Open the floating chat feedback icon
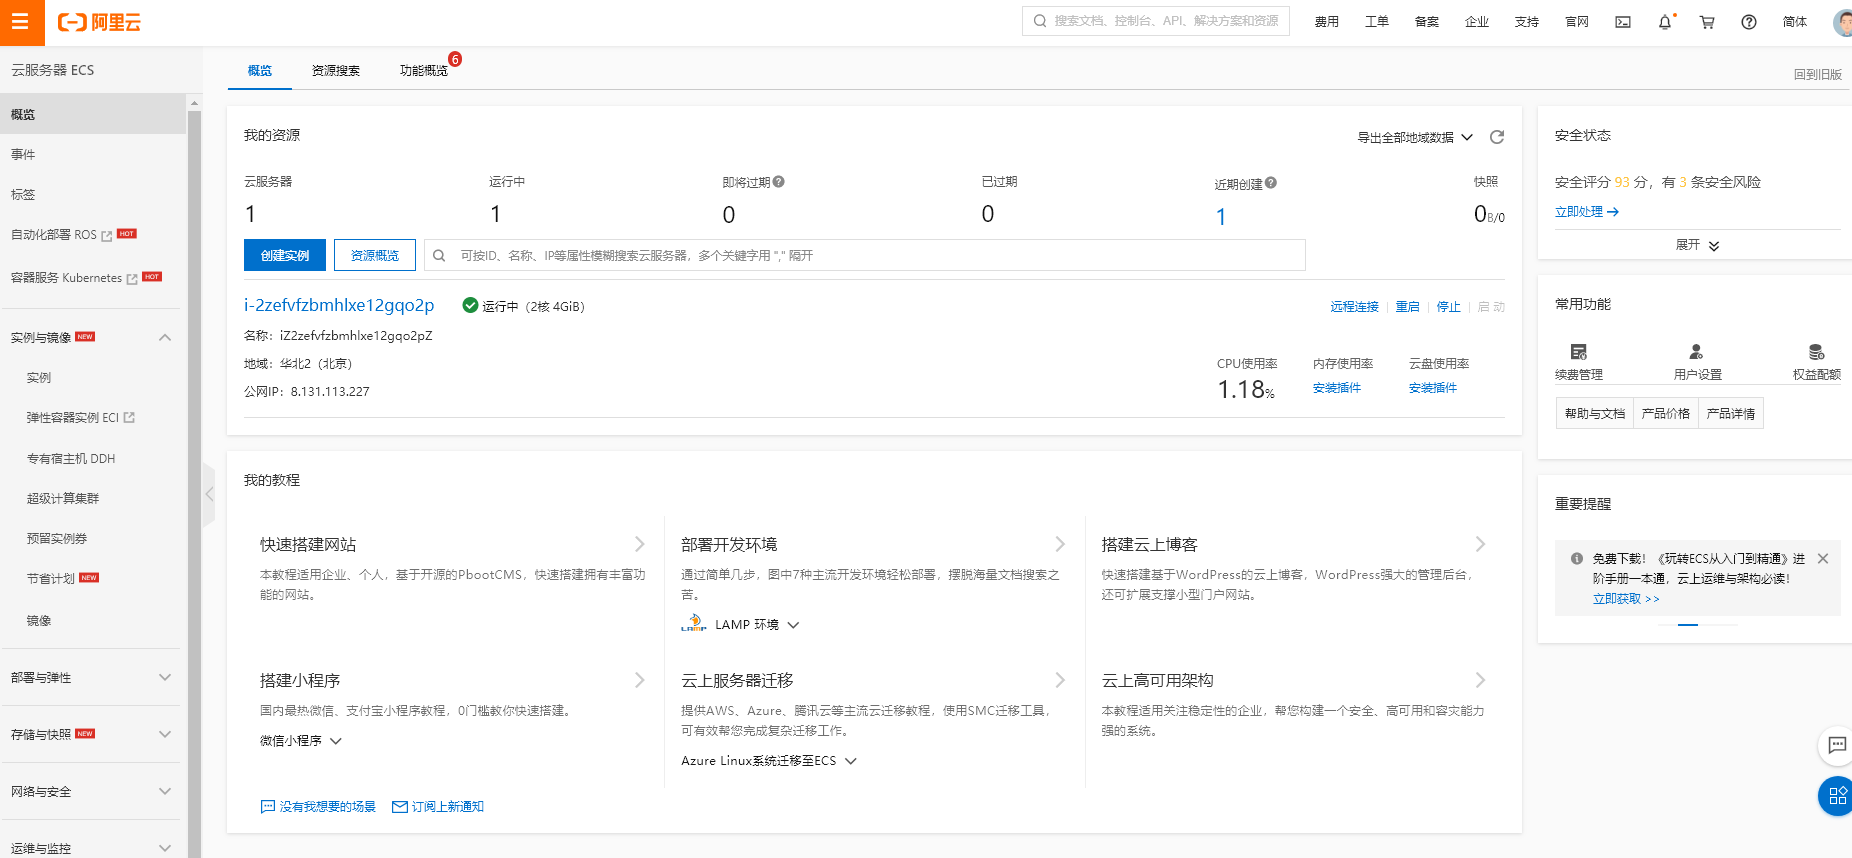Screen dimensions: 1852x858 tap(1837, 745)
